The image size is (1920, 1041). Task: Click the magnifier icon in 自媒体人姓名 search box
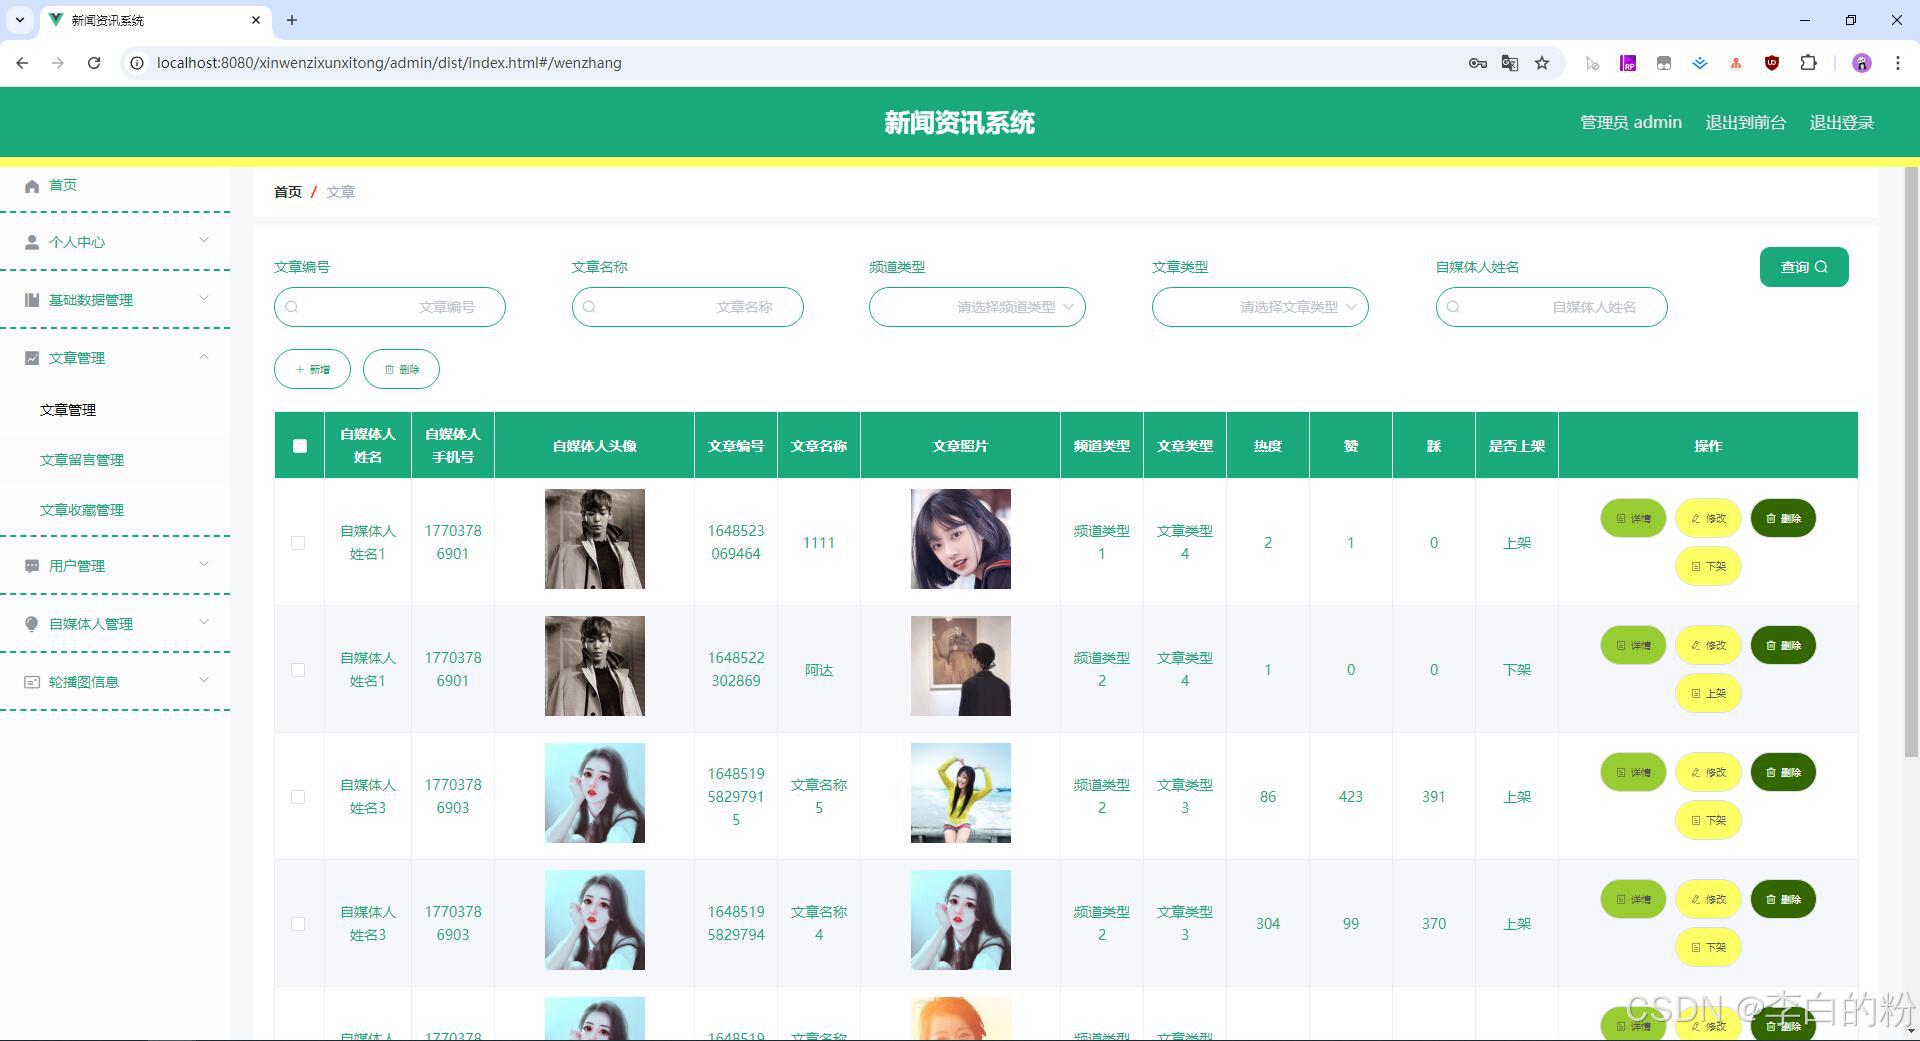(1453, 307)
